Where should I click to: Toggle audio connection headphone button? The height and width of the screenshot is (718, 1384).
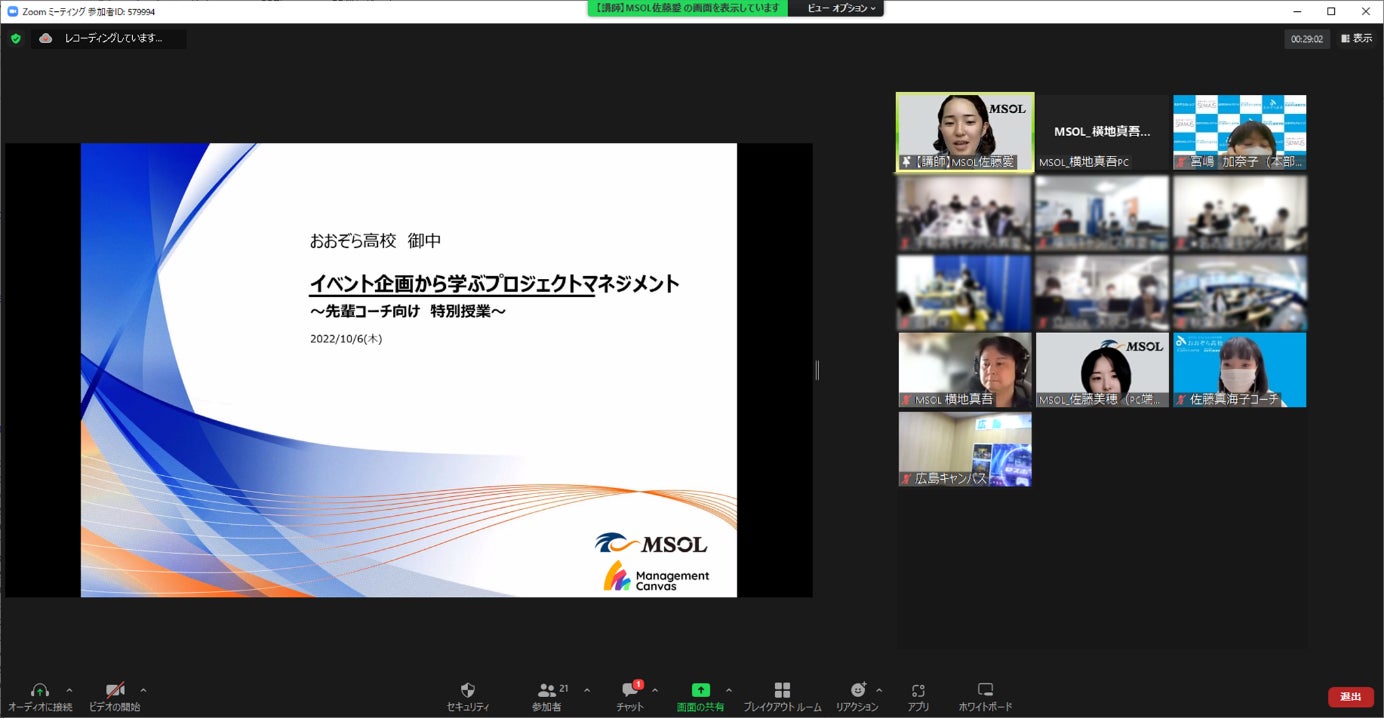(40, 690)
